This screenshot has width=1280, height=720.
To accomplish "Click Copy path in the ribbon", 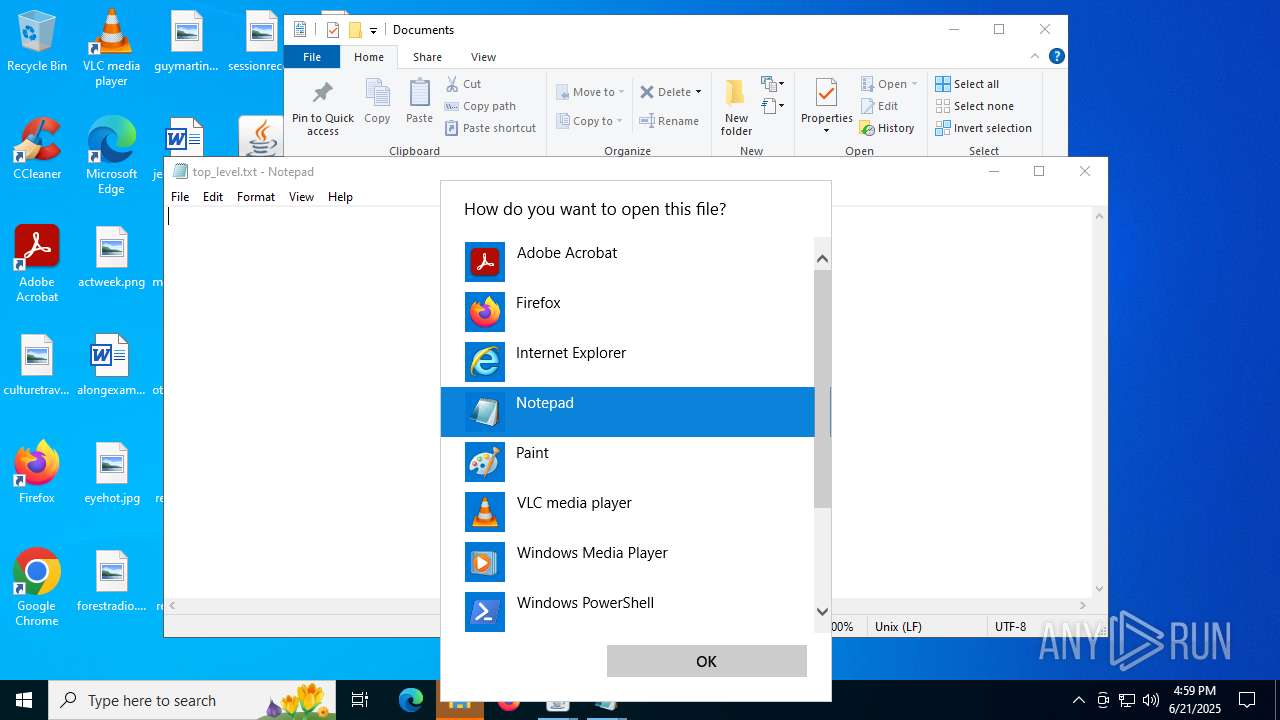I will click(x=480, y=106).
